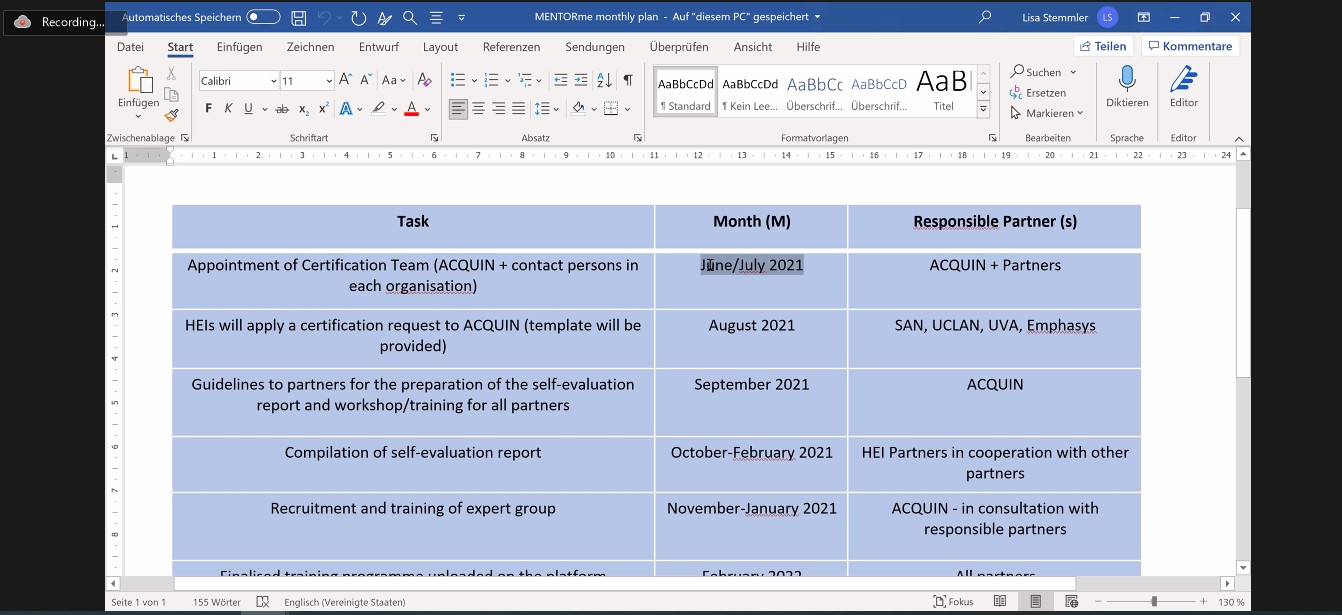1342x615 pixels.
Task: Justify the text alignment
Action: [518, 109]
